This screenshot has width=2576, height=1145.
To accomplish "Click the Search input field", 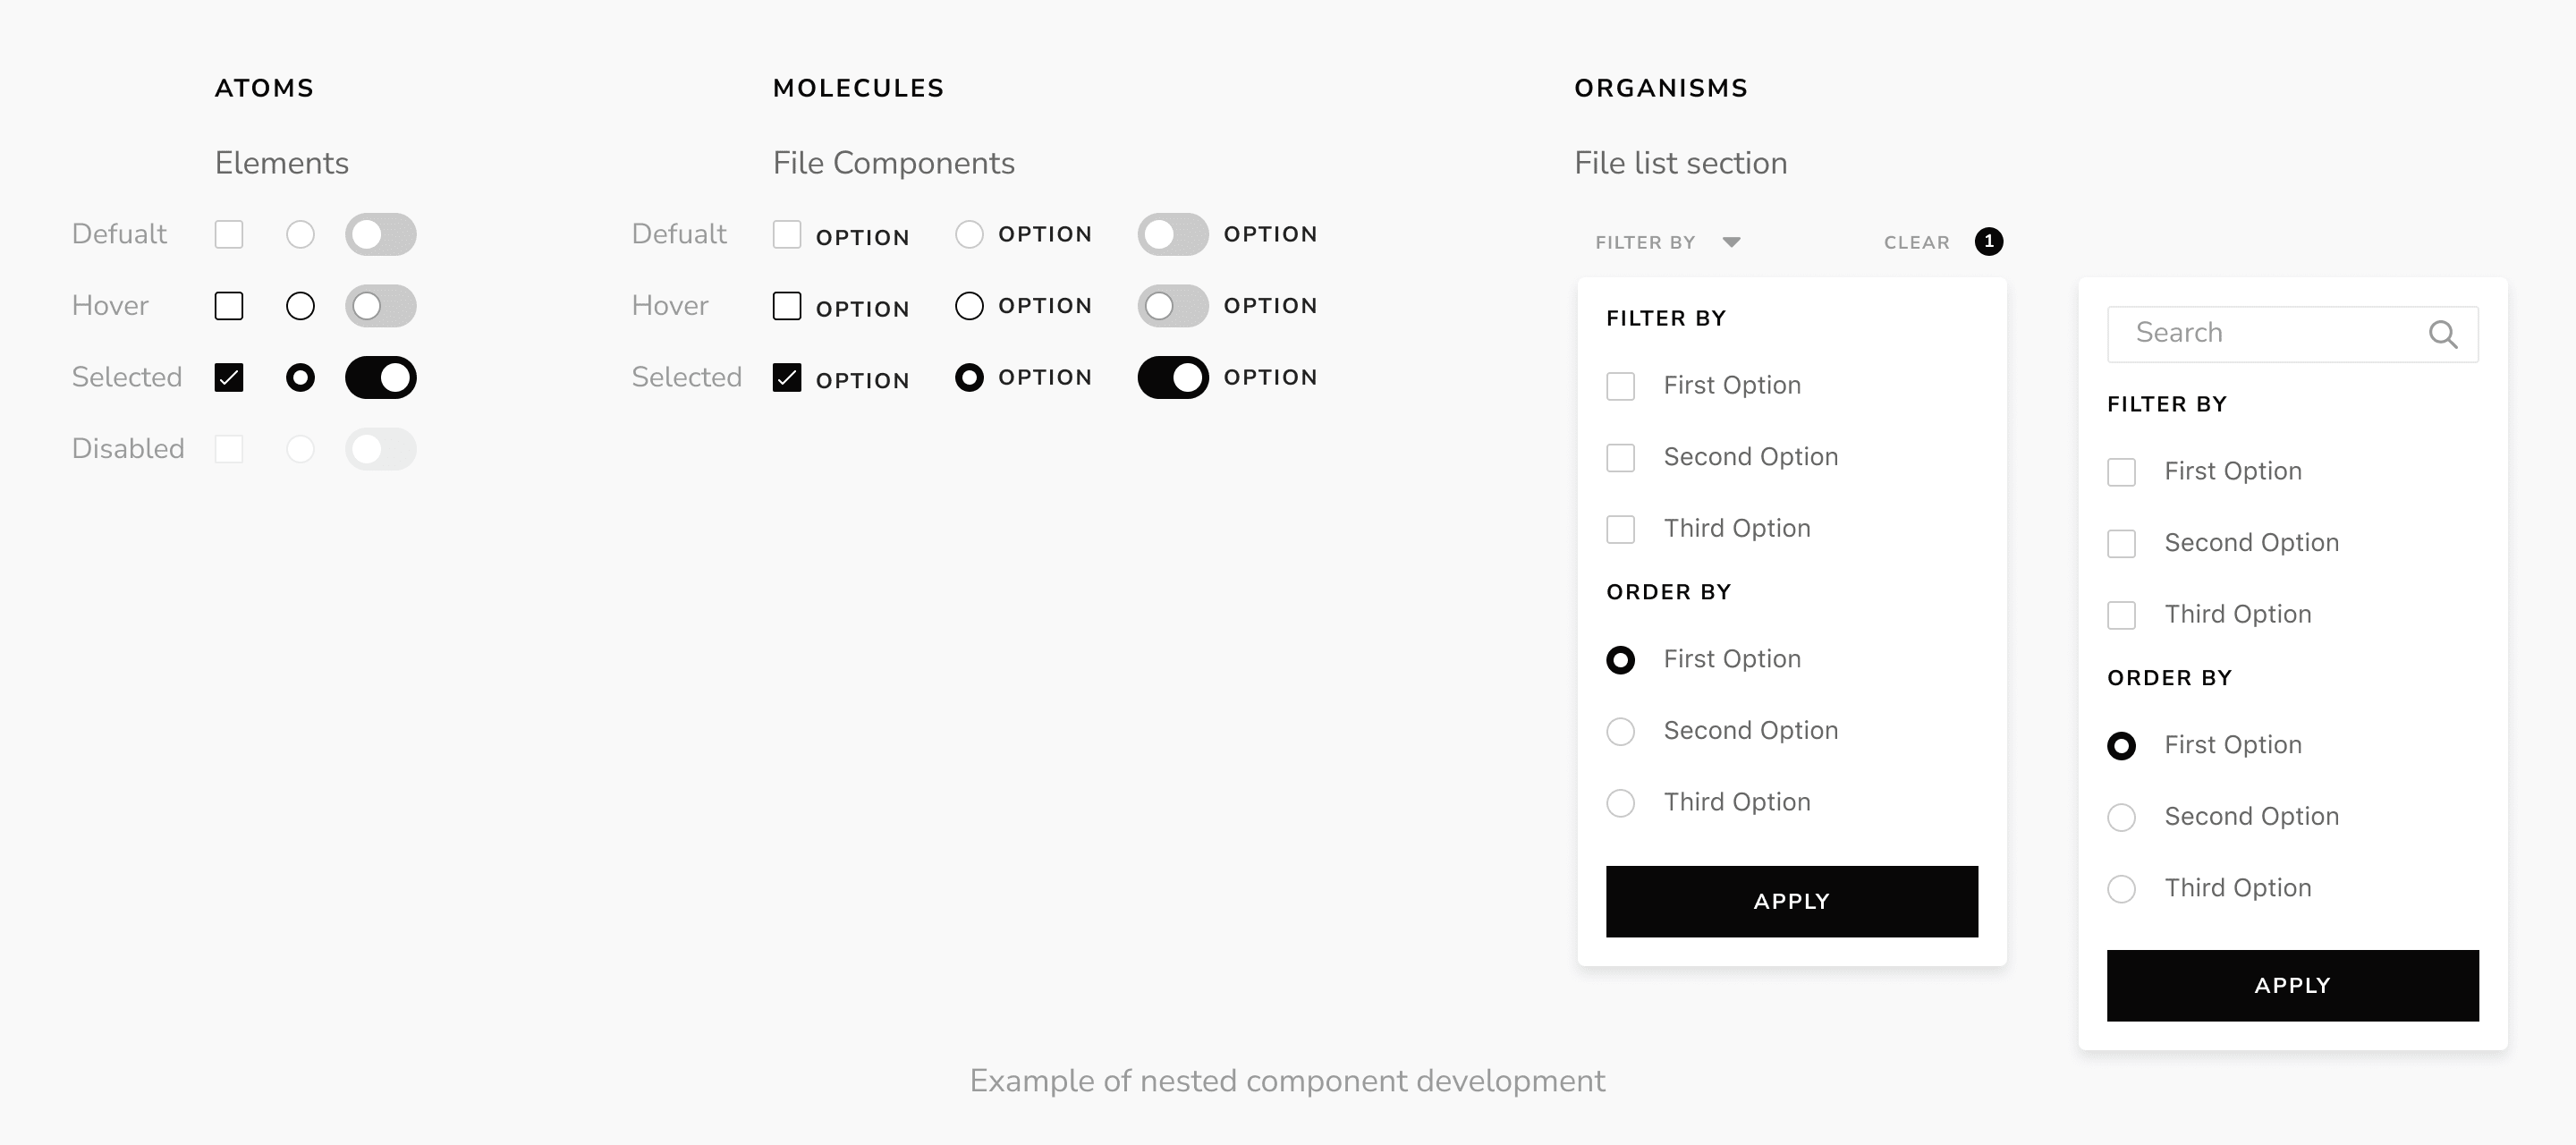I will (2293, 334).
